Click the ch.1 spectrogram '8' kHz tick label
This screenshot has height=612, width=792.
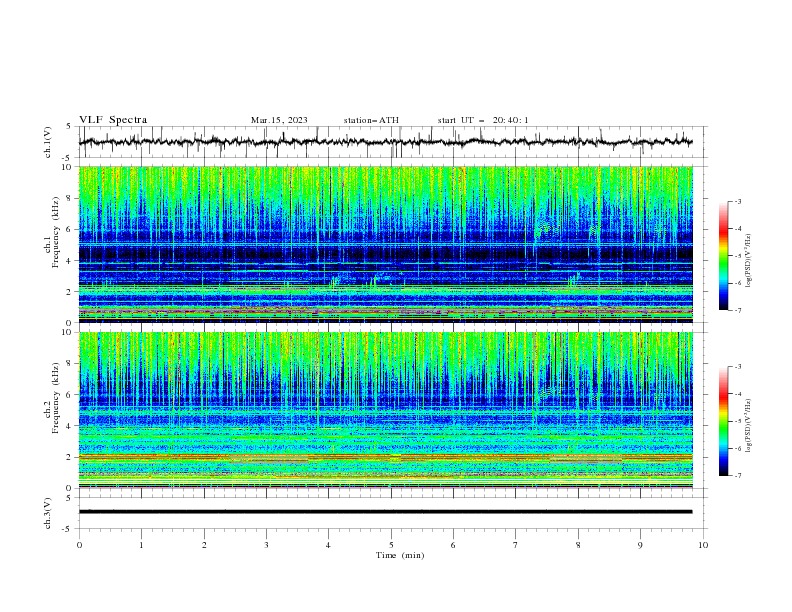coord(71,198)
